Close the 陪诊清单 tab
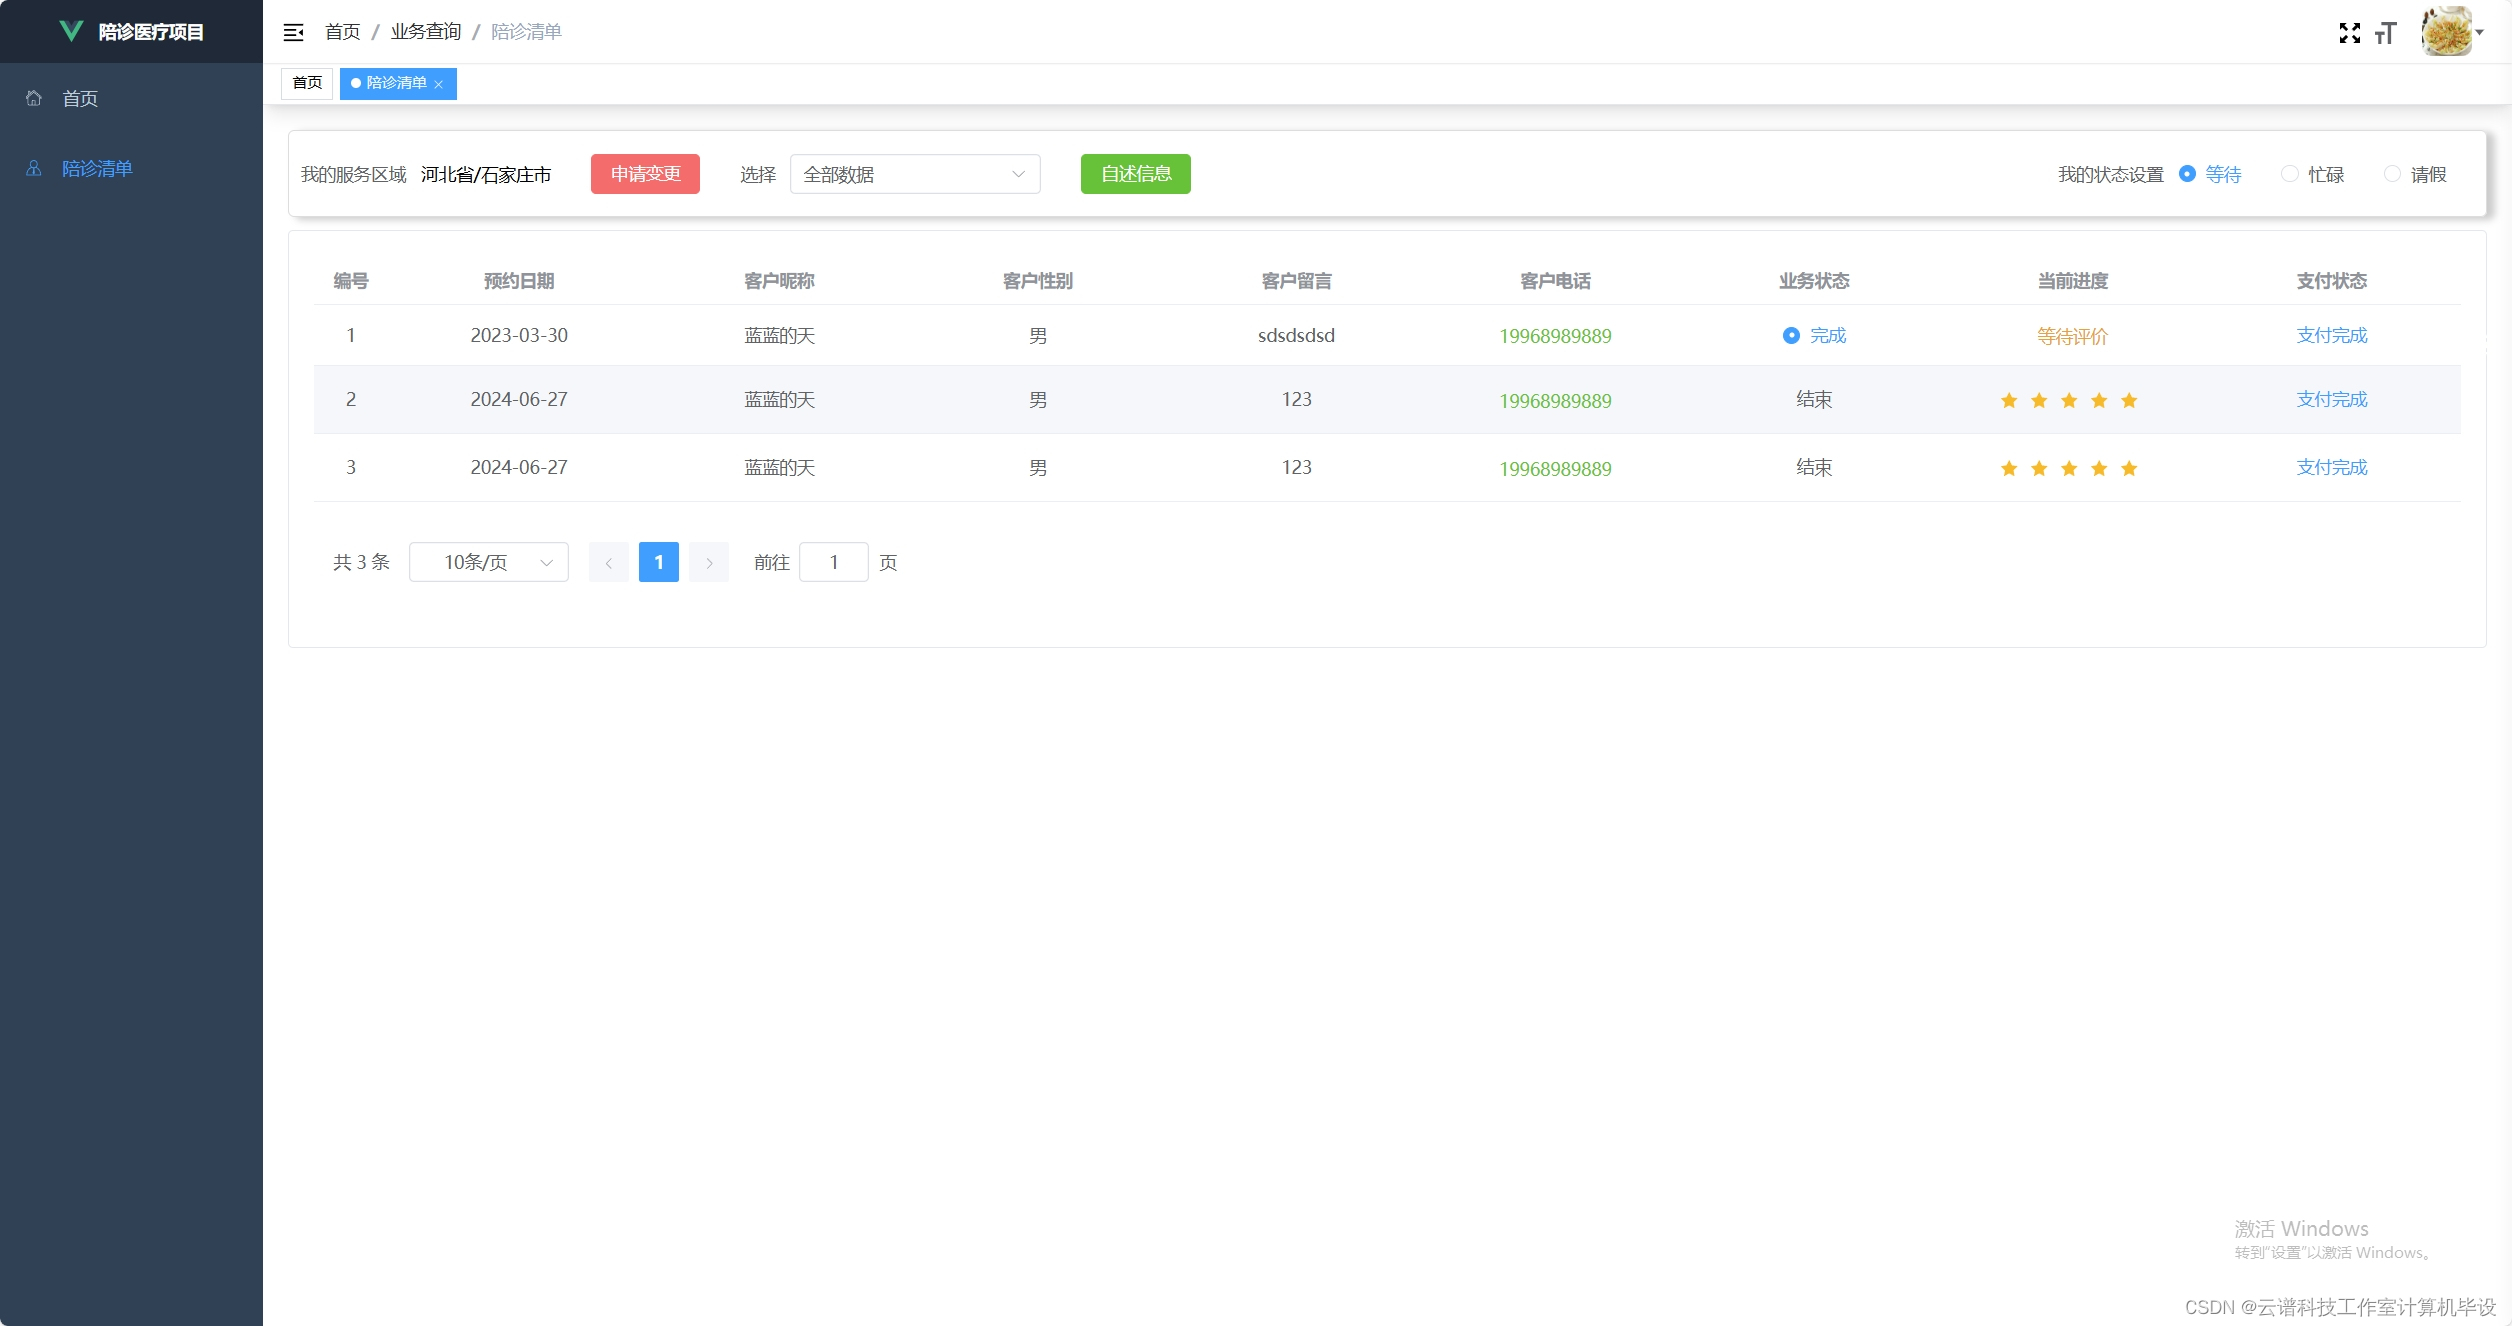 click(x=439, y=84)
